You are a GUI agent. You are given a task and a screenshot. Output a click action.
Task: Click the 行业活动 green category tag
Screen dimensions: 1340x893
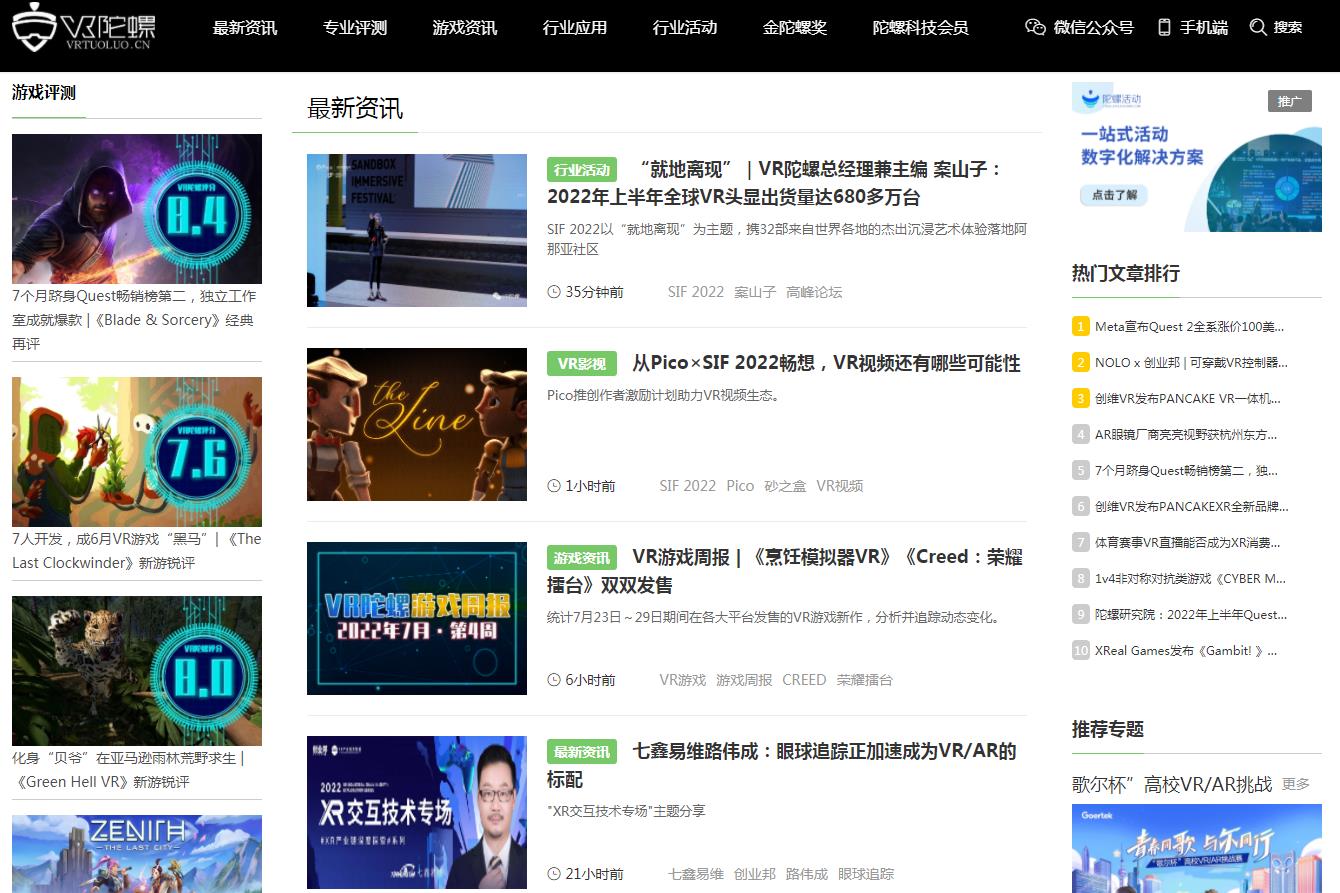(582, 170)
